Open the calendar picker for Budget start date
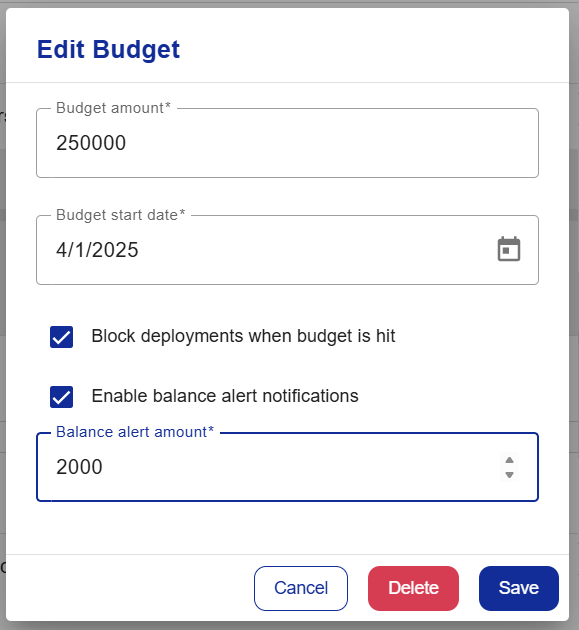This screenshot has width=579, height=630. [509, 250]
